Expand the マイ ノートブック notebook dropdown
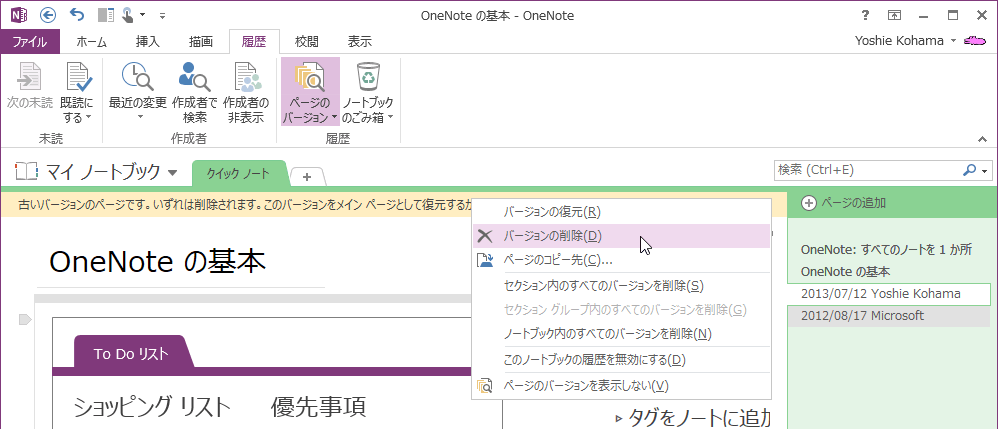 click(x=95, y=172)
